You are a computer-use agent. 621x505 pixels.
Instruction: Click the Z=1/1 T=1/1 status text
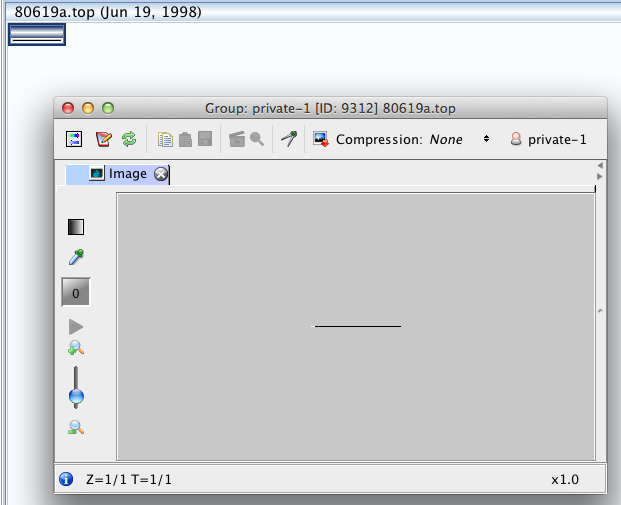click(129, 480)
